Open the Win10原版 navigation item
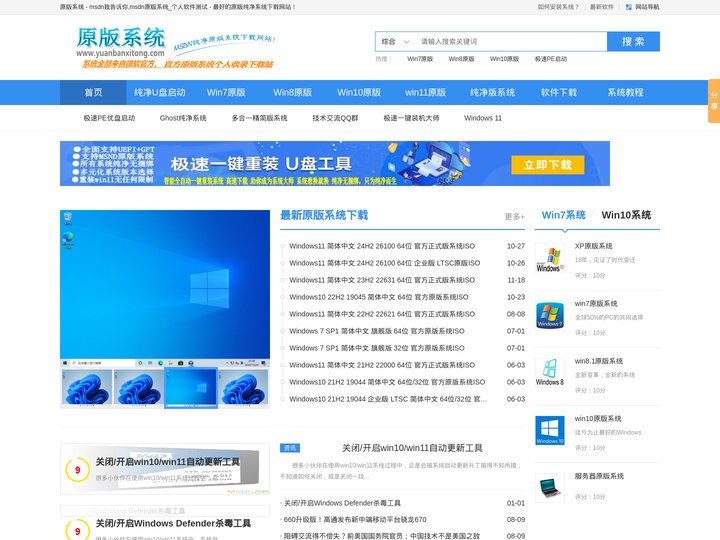 [359, 92]
